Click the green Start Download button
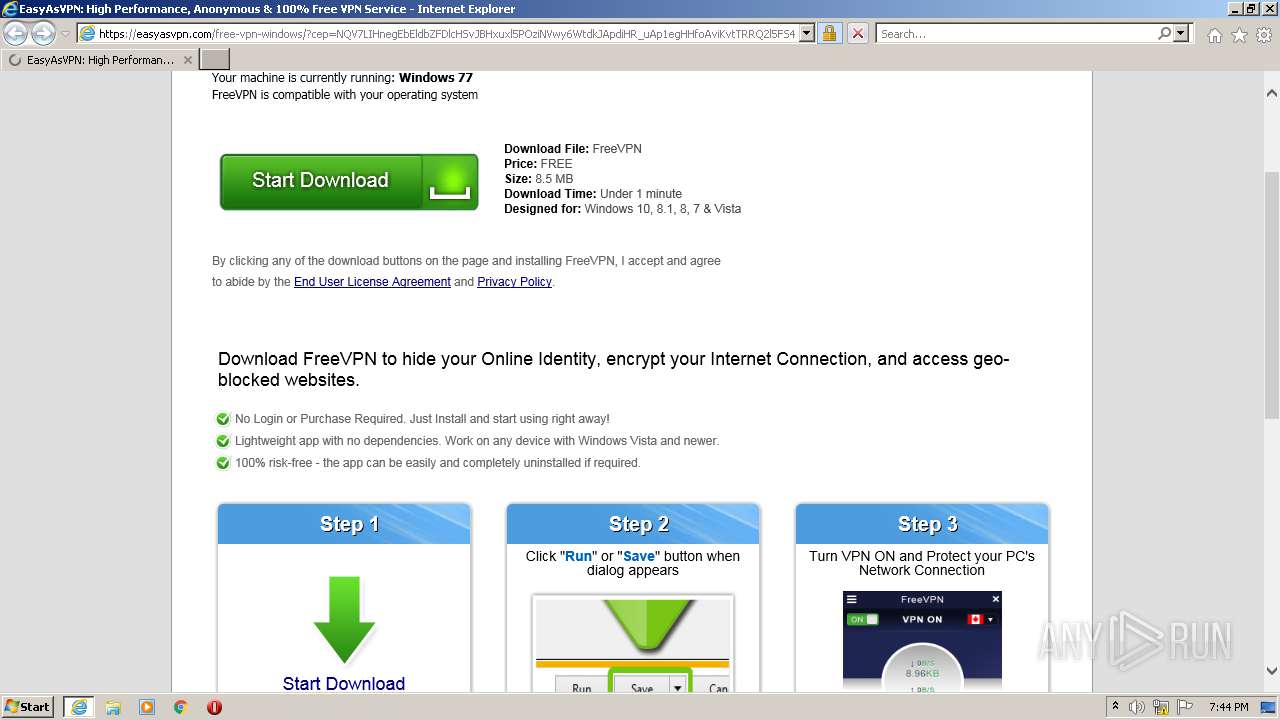 tap(349, 181)
